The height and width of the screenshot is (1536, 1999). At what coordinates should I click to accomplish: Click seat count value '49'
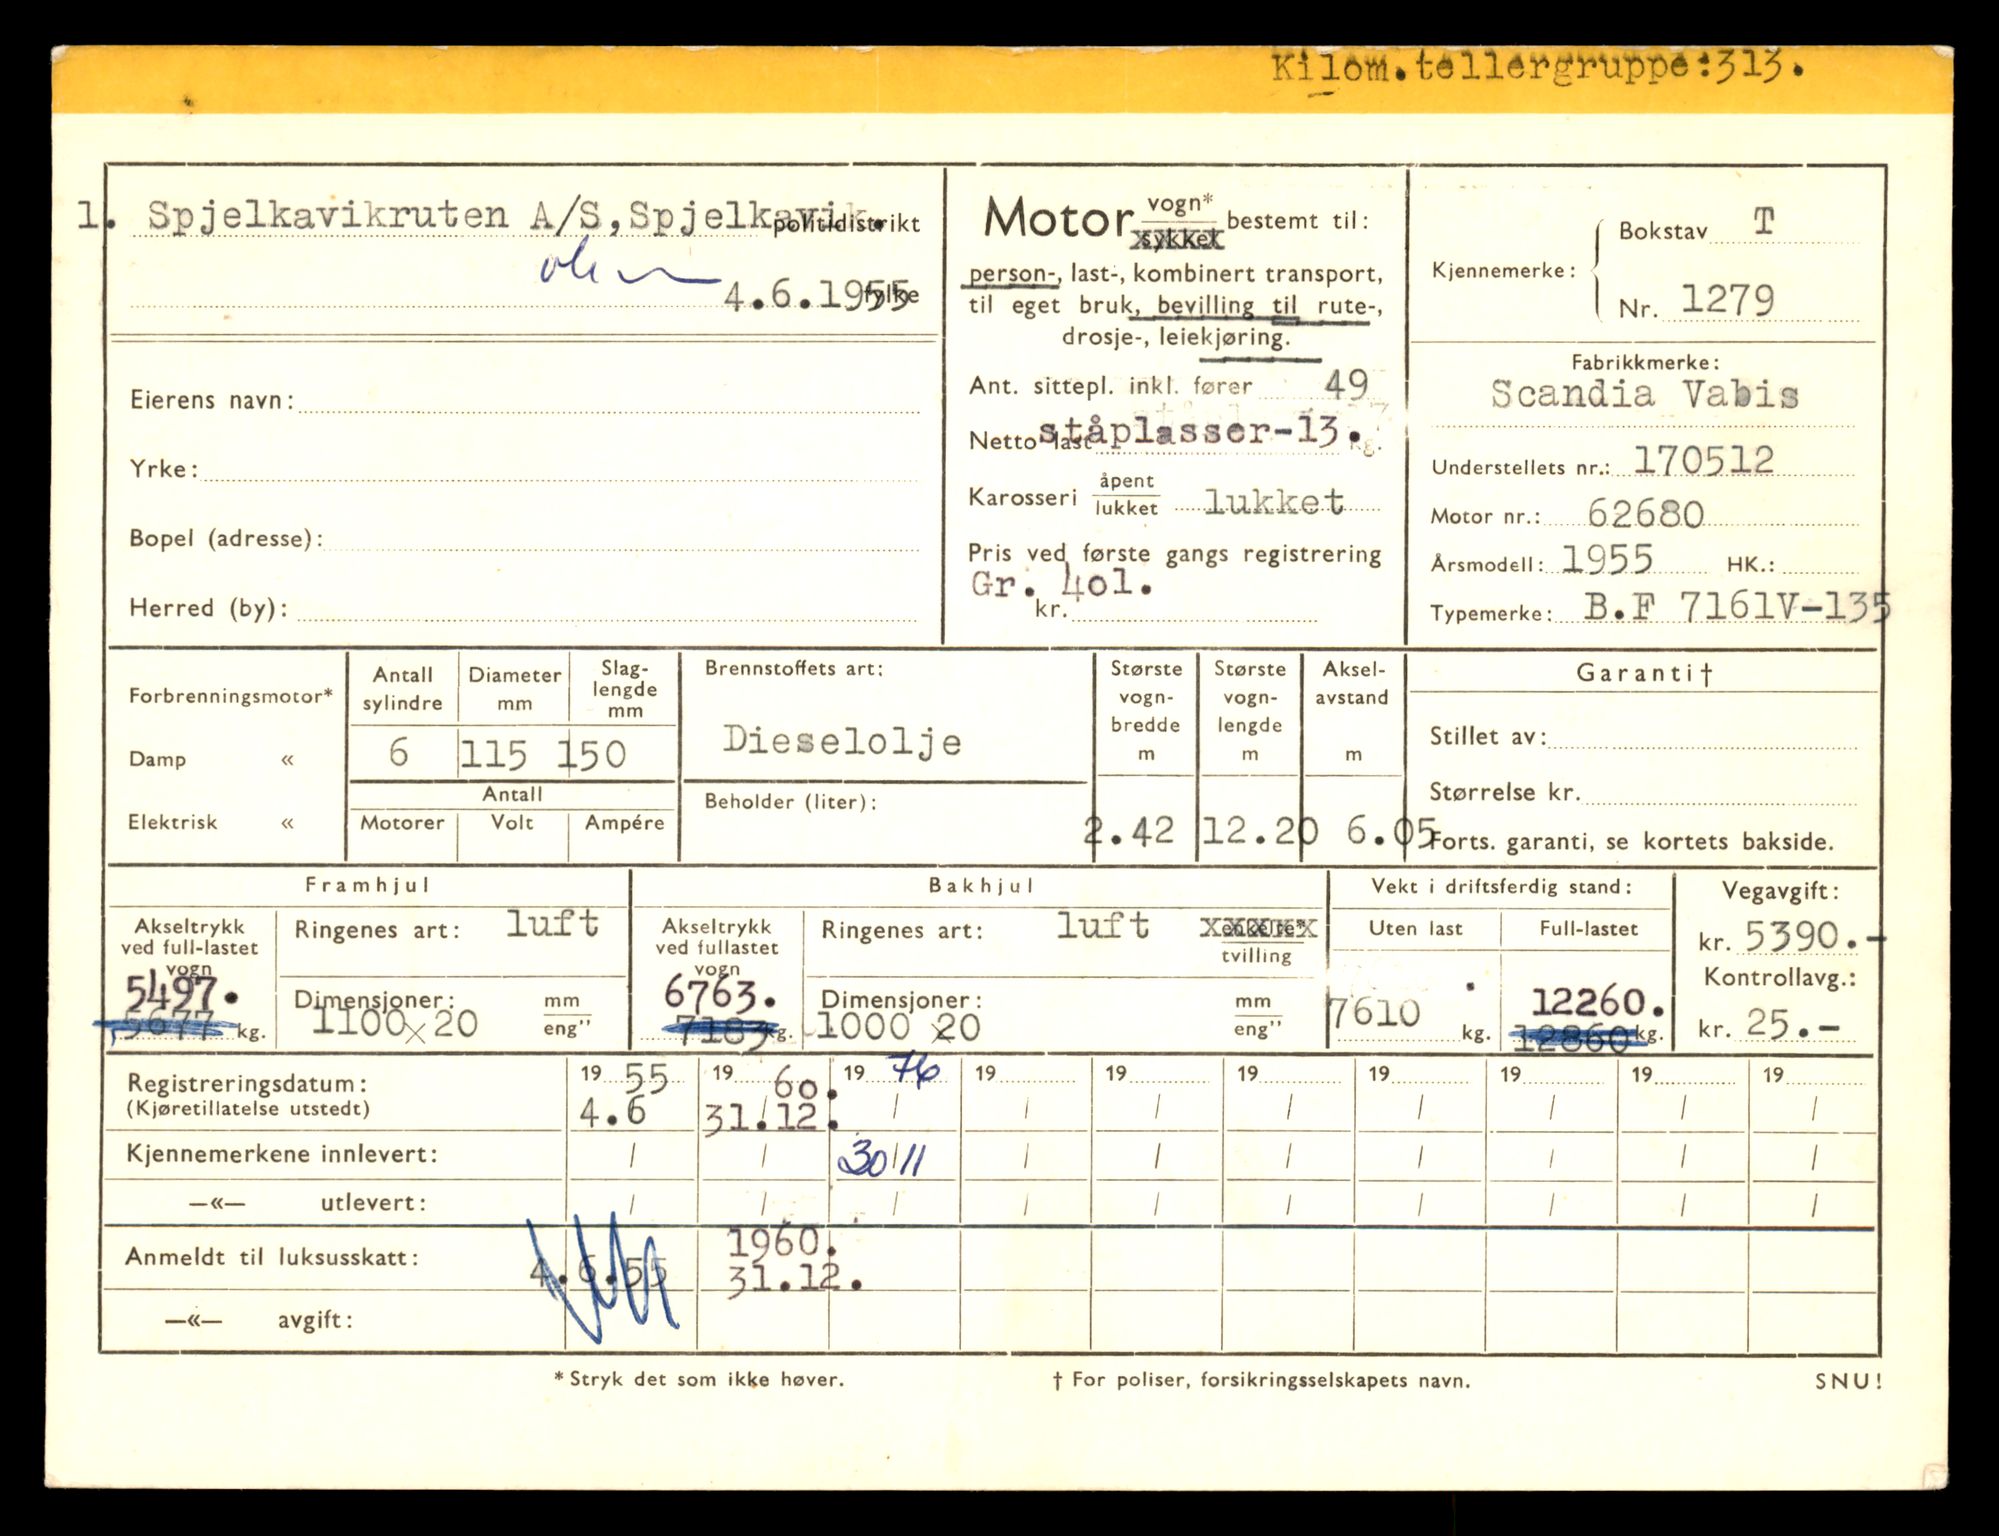1346,385
